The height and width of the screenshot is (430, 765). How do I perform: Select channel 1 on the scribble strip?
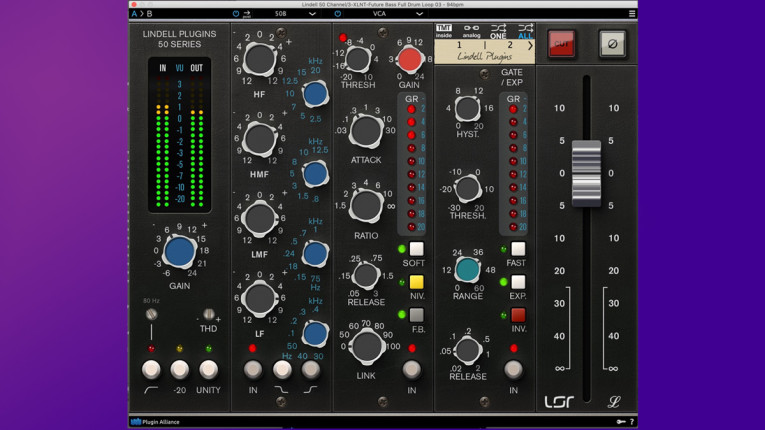tap(459, 45)
